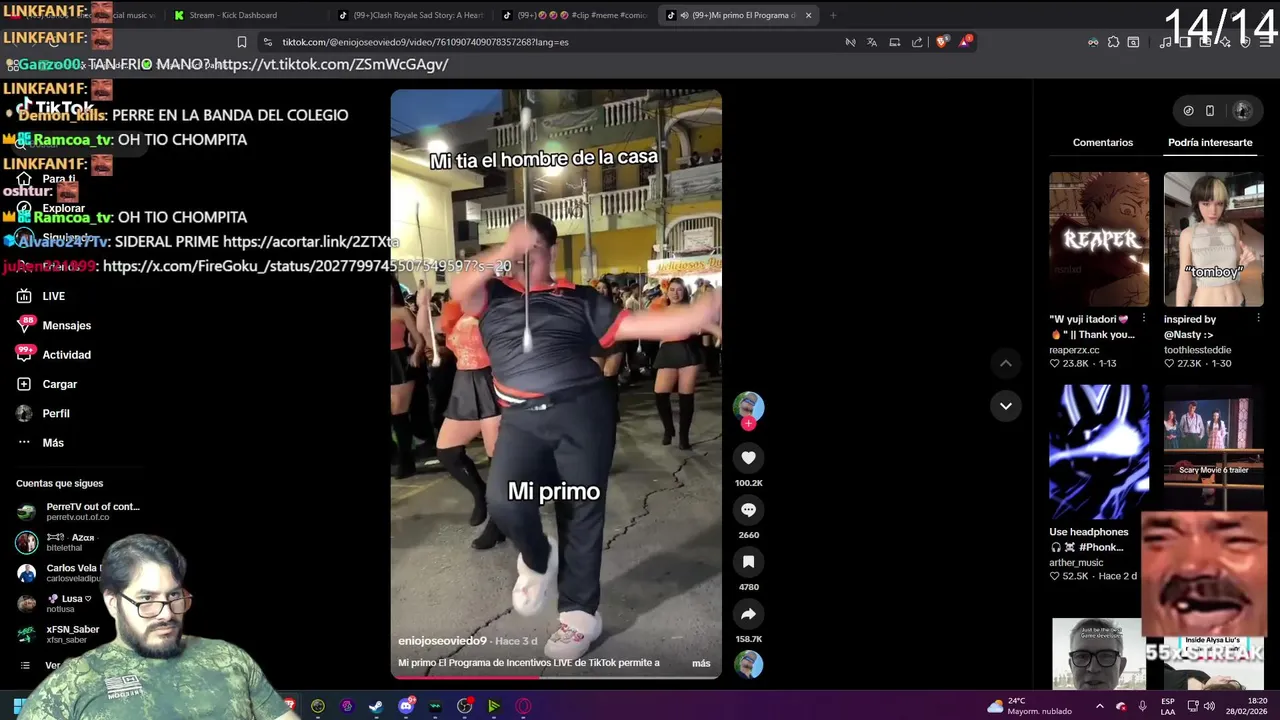Image resolution: width=1280 pixels, height=720 pixels.
Task: Open Opera GX icon in the taskbar
Action: pos(523,706)
